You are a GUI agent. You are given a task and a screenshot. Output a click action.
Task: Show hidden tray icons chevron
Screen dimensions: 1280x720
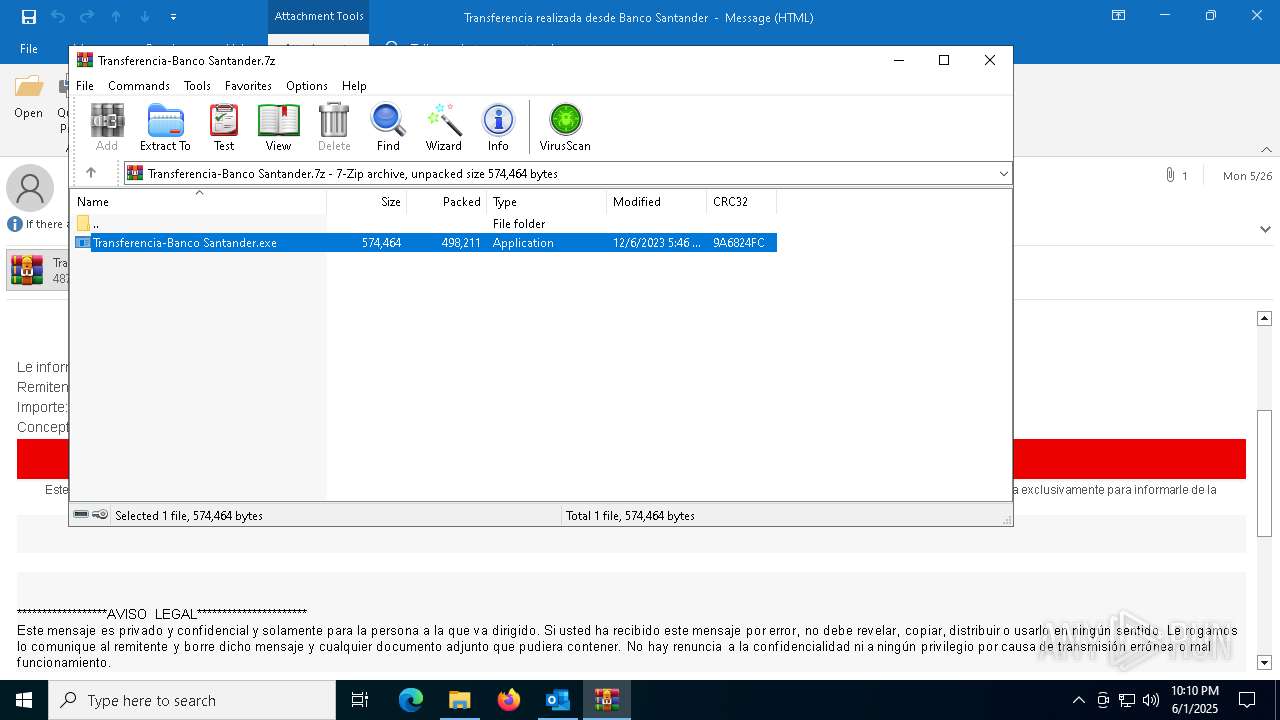point(1078,700)
